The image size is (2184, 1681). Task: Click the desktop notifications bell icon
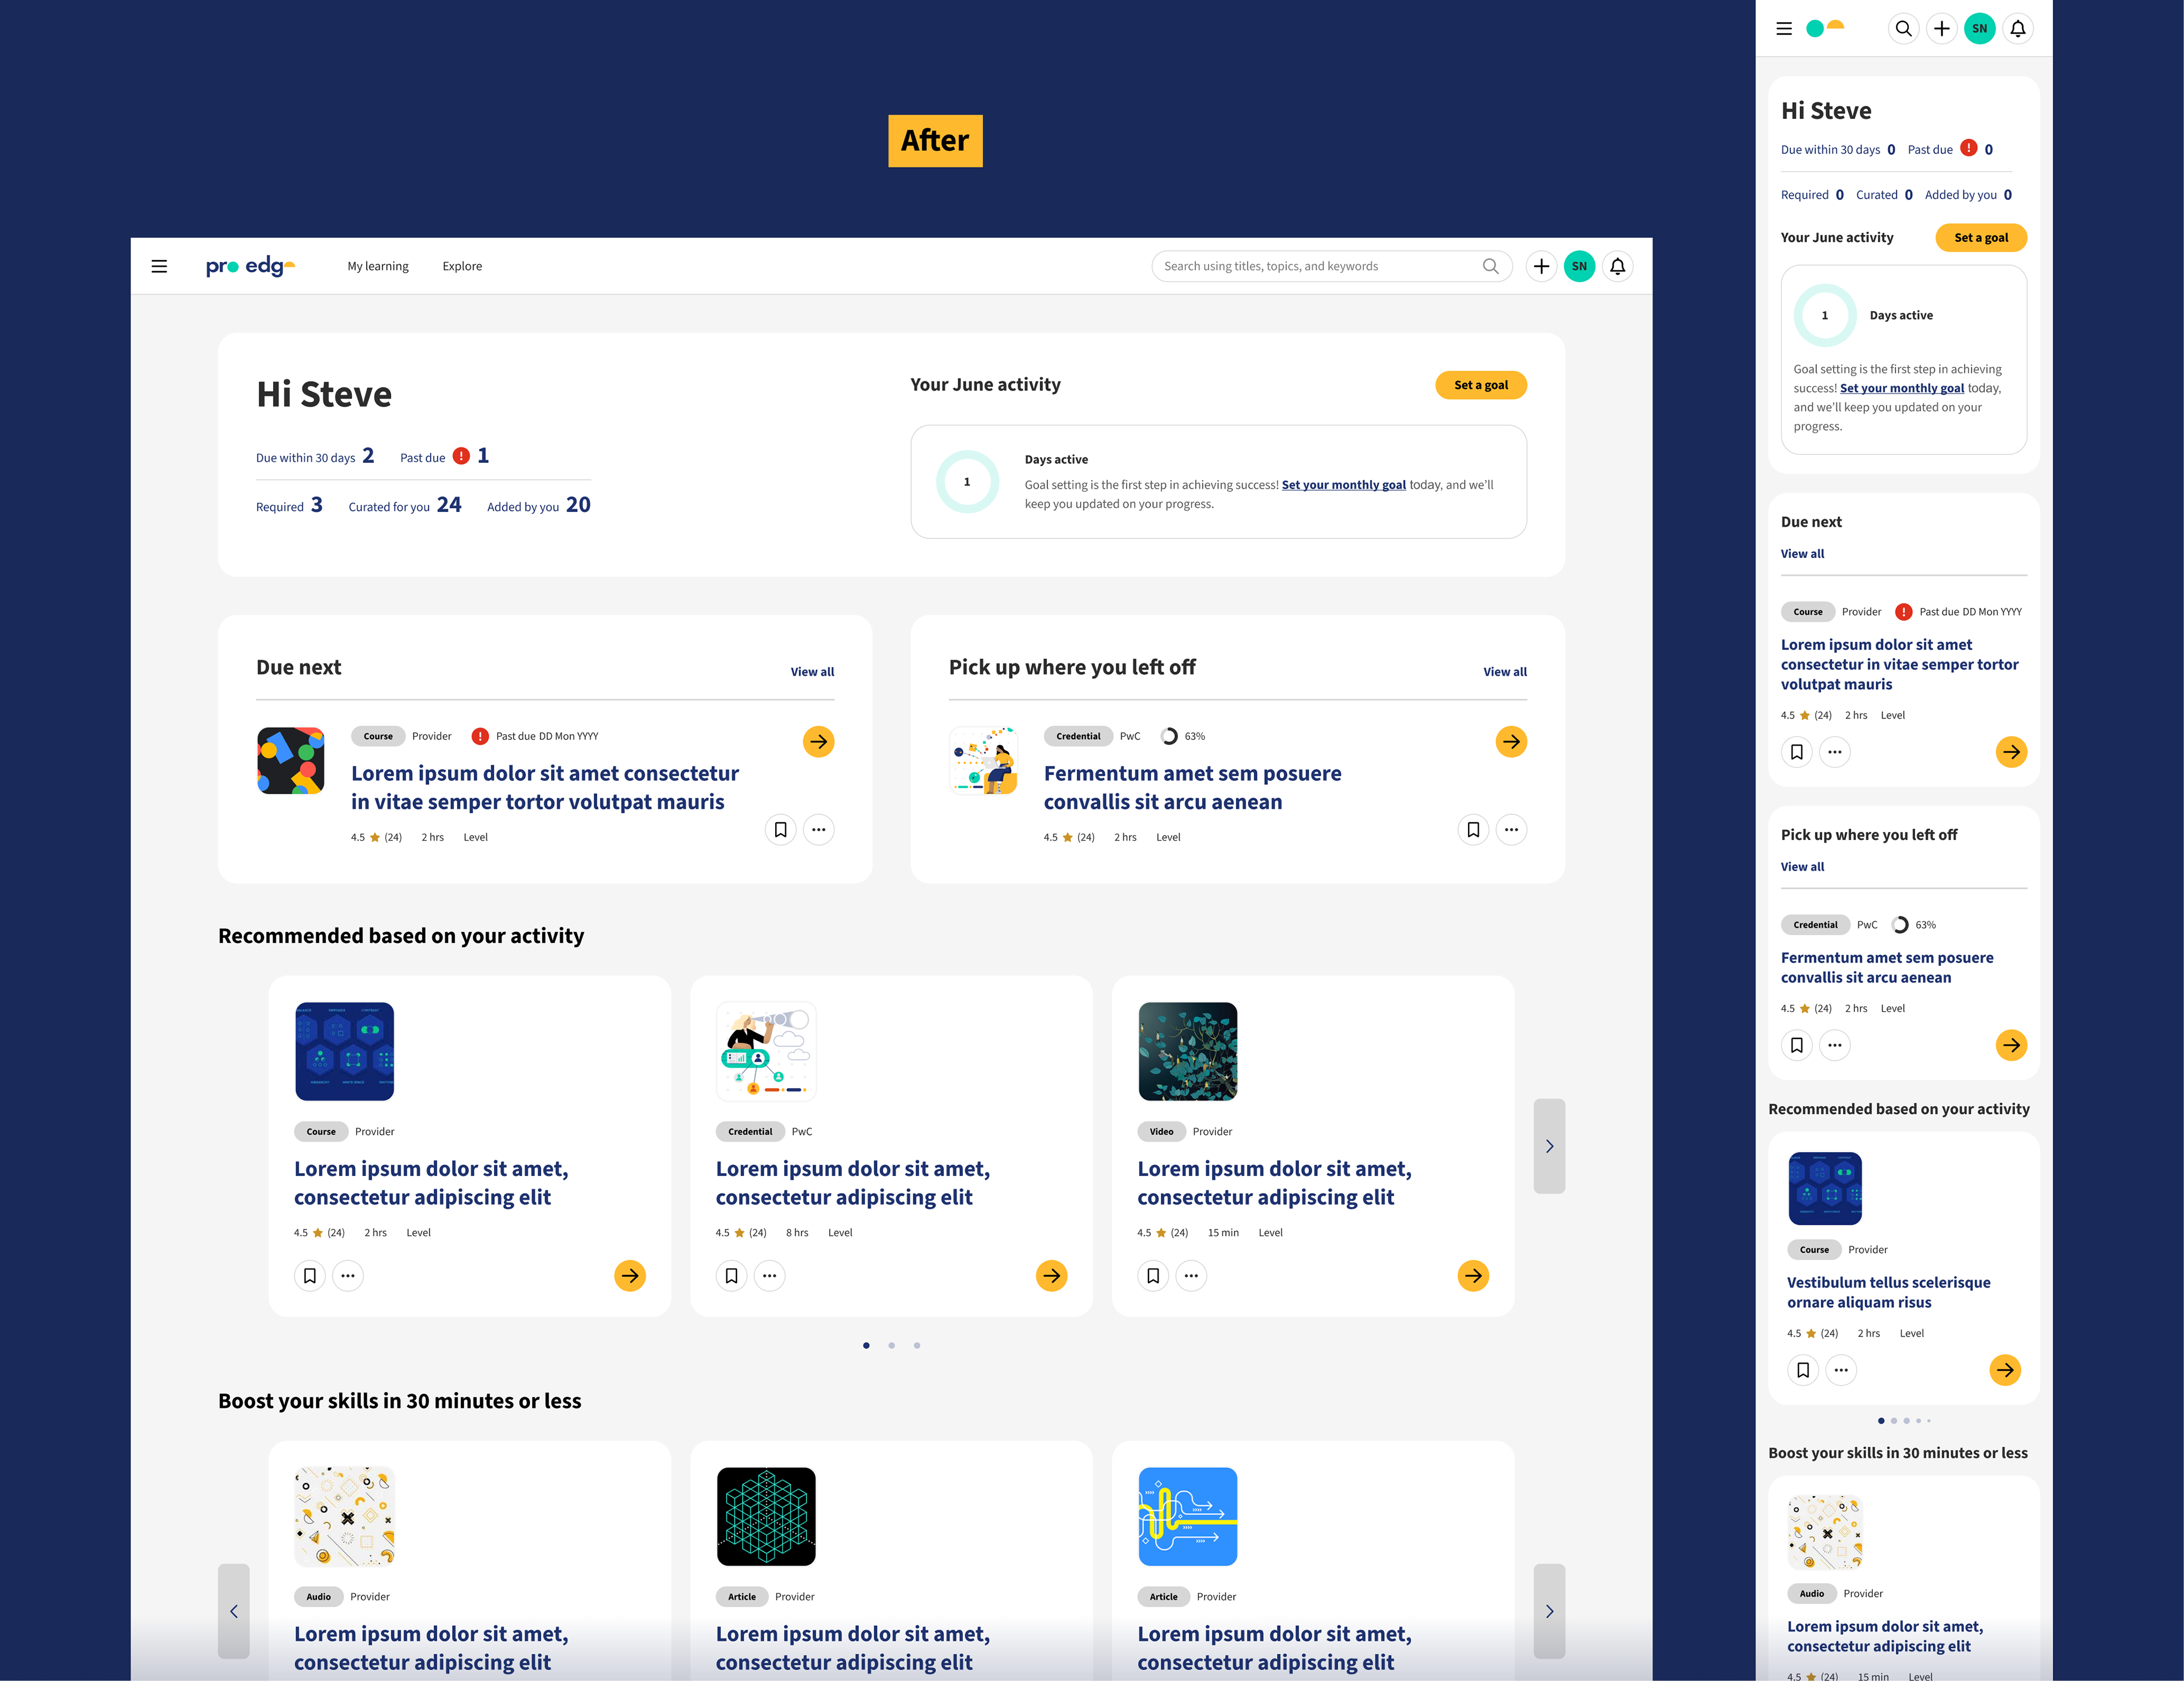(x=1617, y=266)
